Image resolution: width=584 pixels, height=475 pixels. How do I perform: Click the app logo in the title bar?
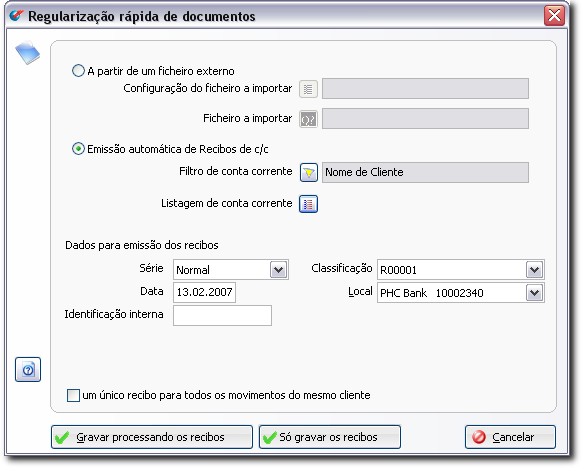point(16,16)
